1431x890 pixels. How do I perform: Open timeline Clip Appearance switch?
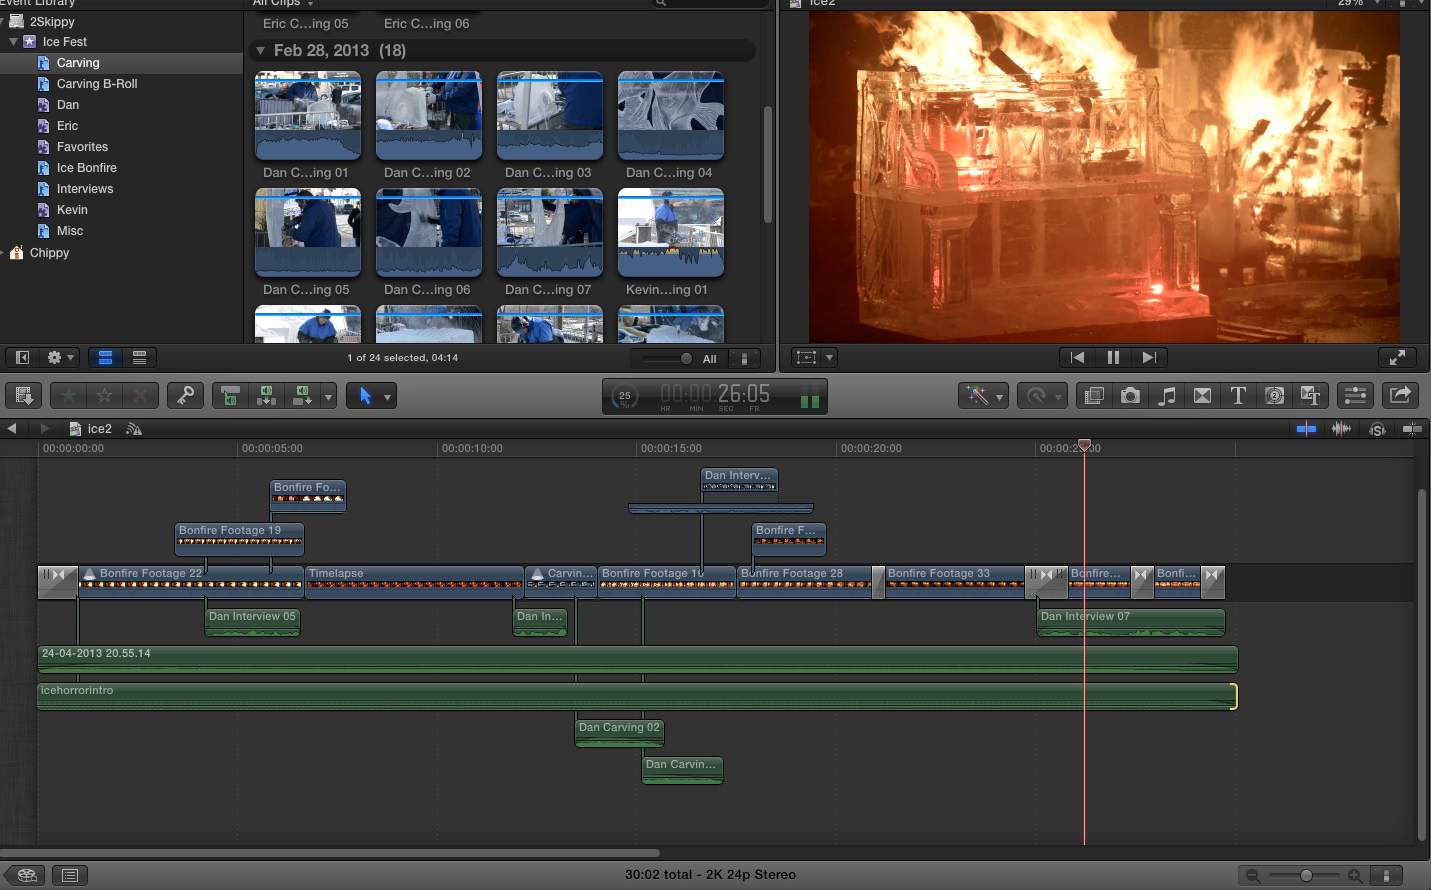tap(1385, 875)
